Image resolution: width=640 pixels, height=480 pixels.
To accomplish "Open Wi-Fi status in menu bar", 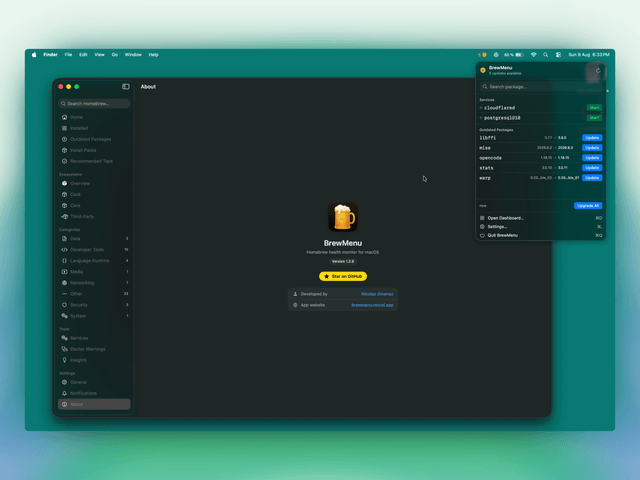I will (533, 55).
